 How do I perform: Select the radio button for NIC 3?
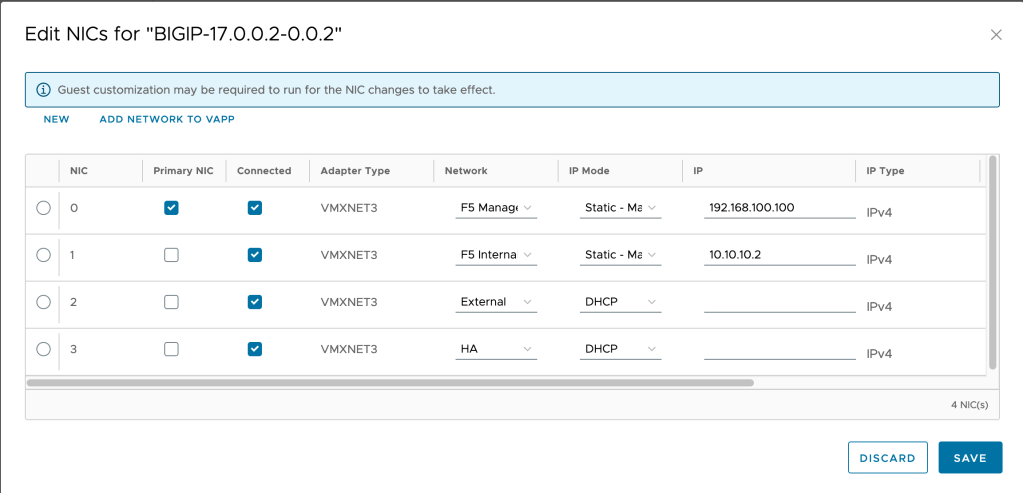coord(43,349)
